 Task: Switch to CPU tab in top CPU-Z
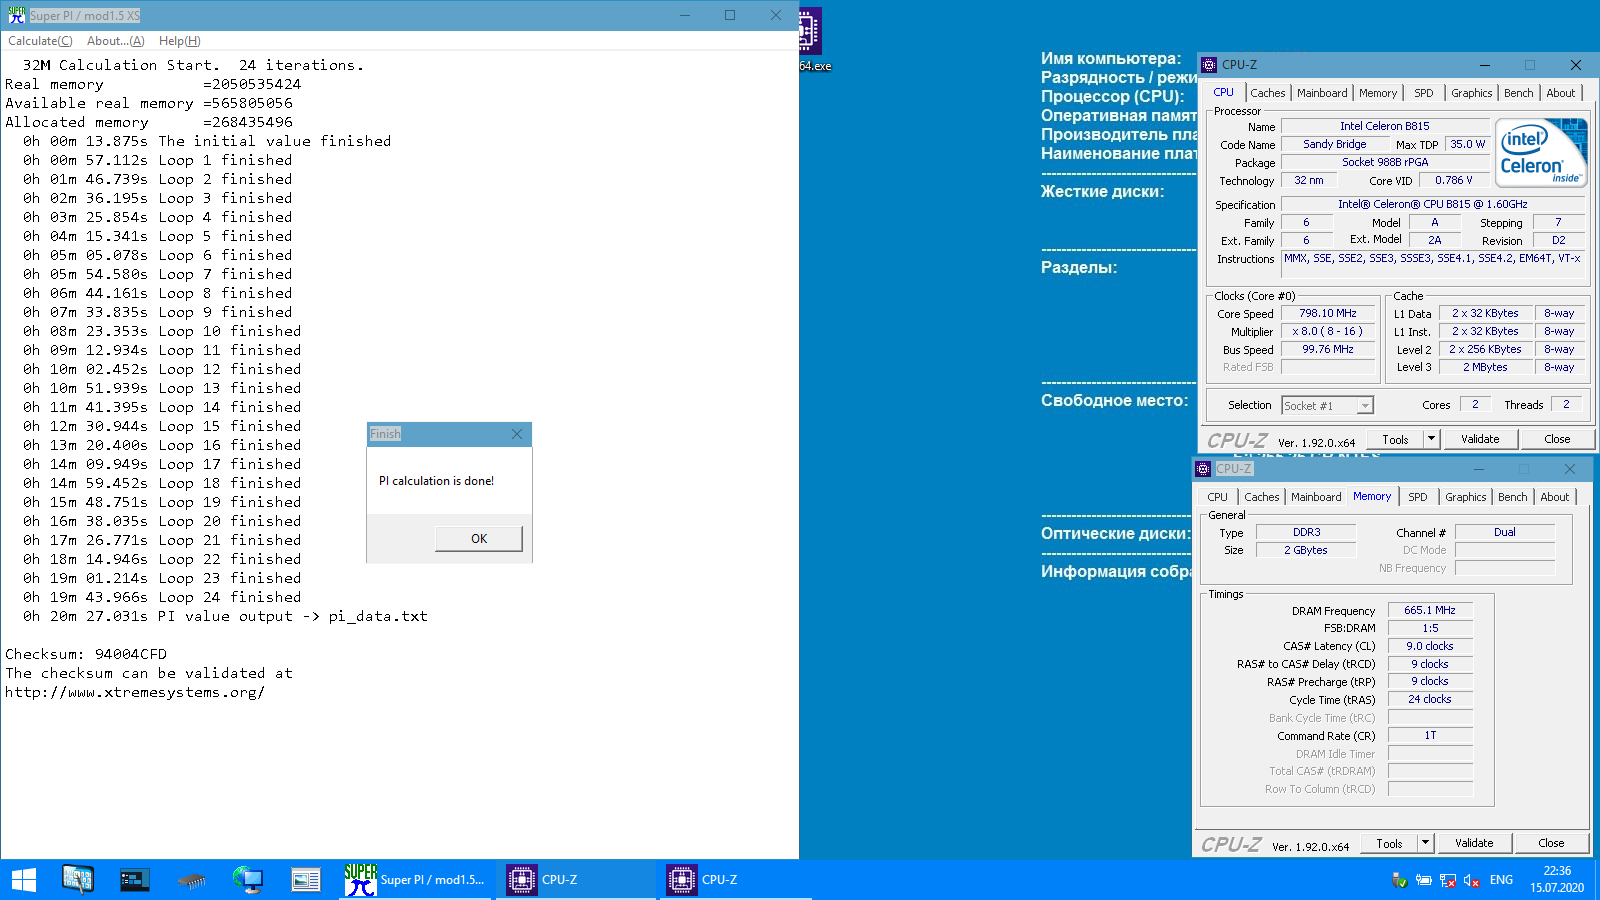[x=1223, y=92]
